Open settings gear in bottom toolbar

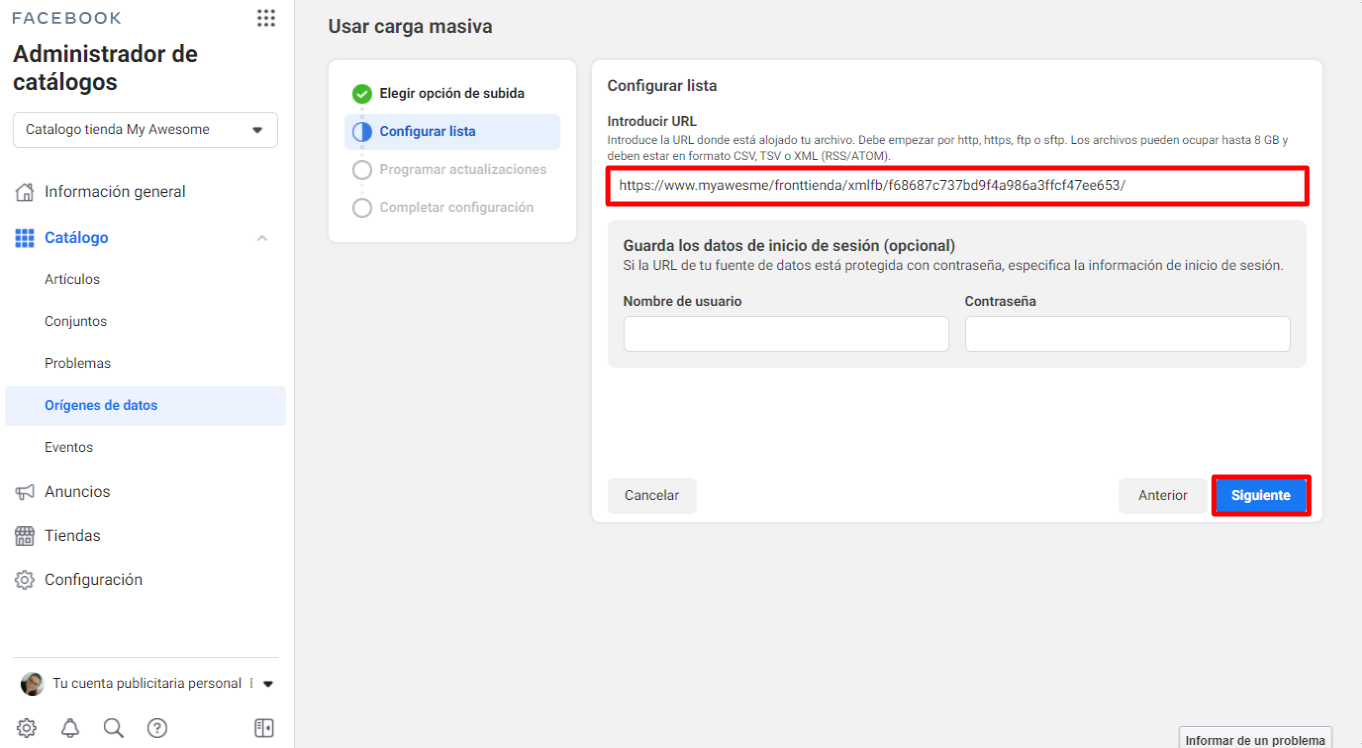[x=27, y=728]
